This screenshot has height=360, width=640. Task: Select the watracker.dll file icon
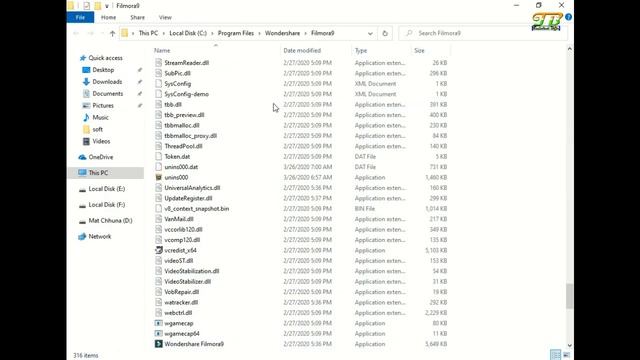[x=158, y=302]
